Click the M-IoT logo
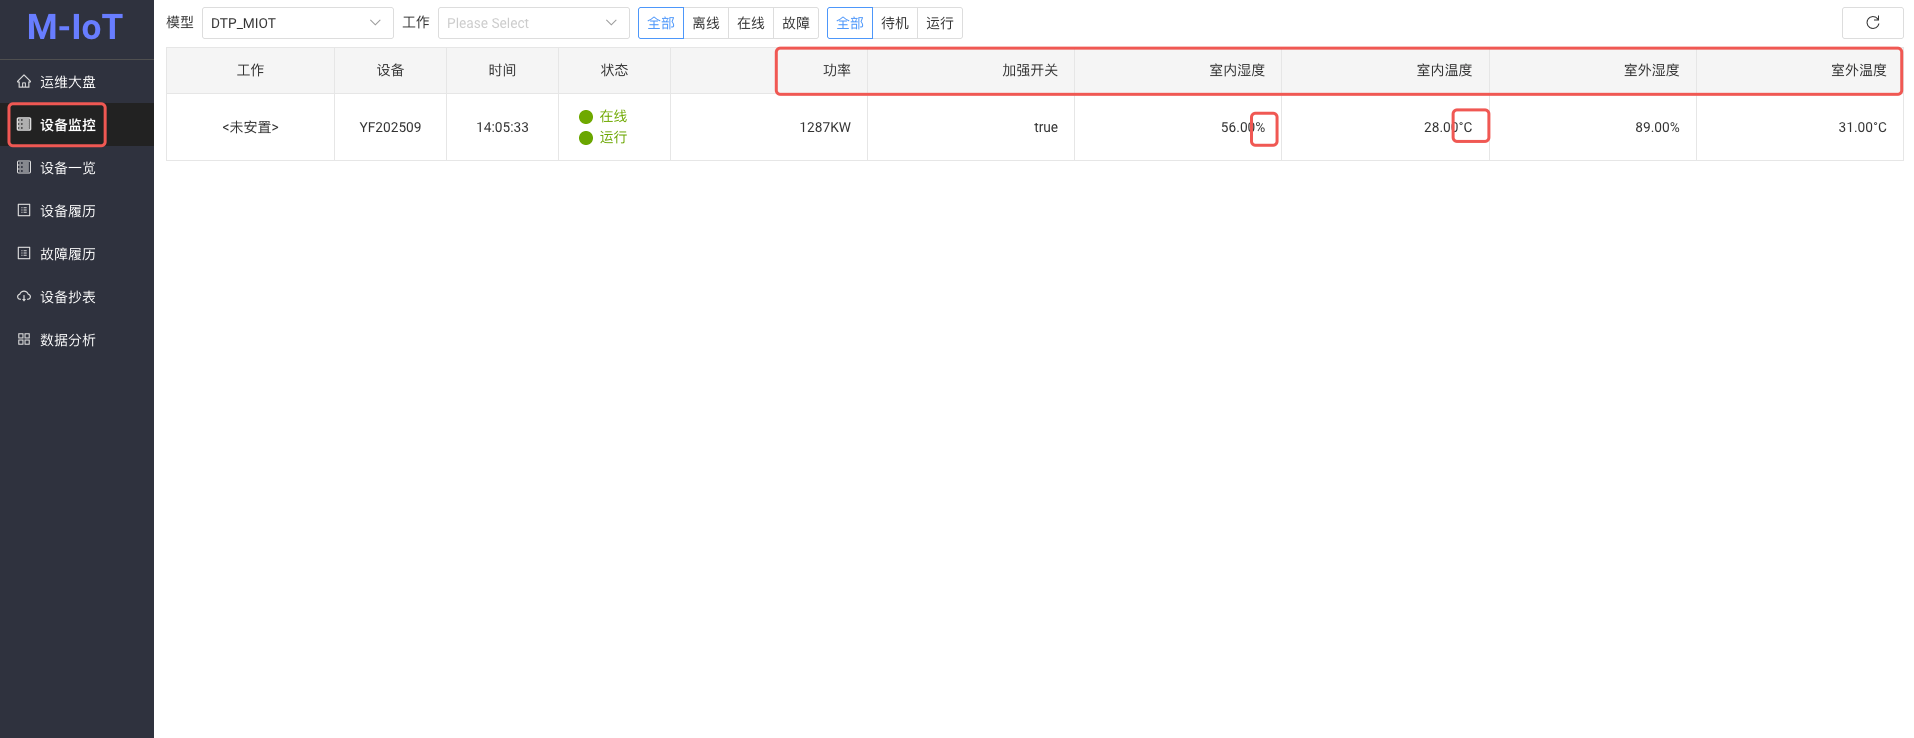This screenshot has width=1914, height=738. click(x=75, y=28)
